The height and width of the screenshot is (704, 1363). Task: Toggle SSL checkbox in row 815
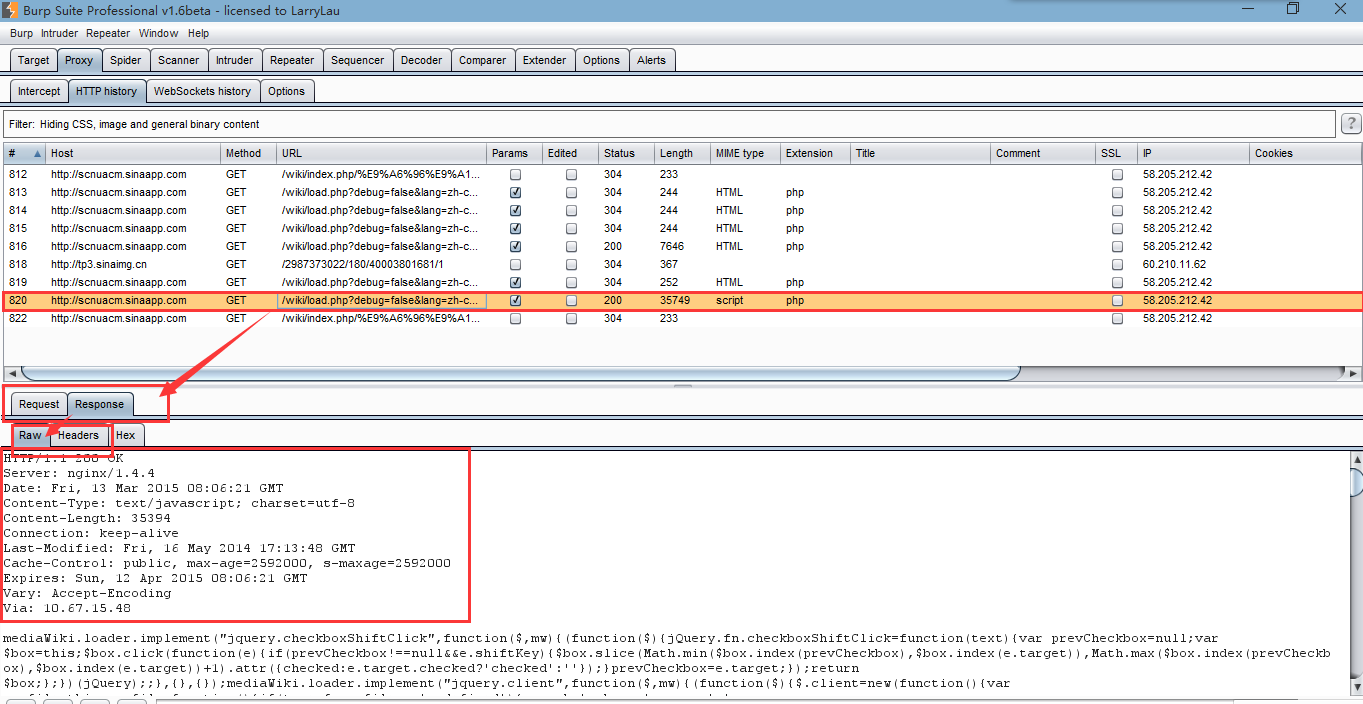[1118, 228]
